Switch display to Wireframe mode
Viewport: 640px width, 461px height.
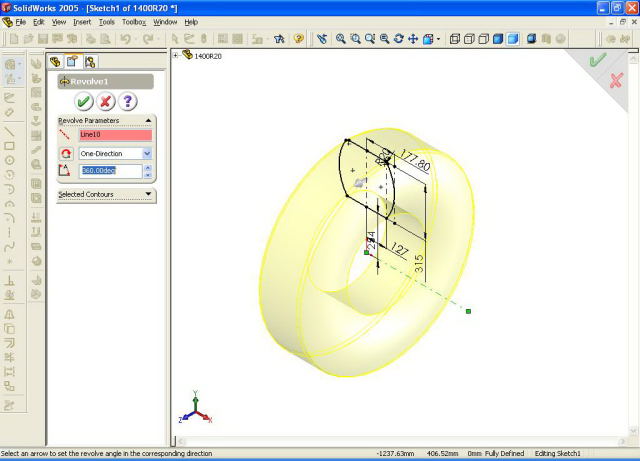point(455,39)
